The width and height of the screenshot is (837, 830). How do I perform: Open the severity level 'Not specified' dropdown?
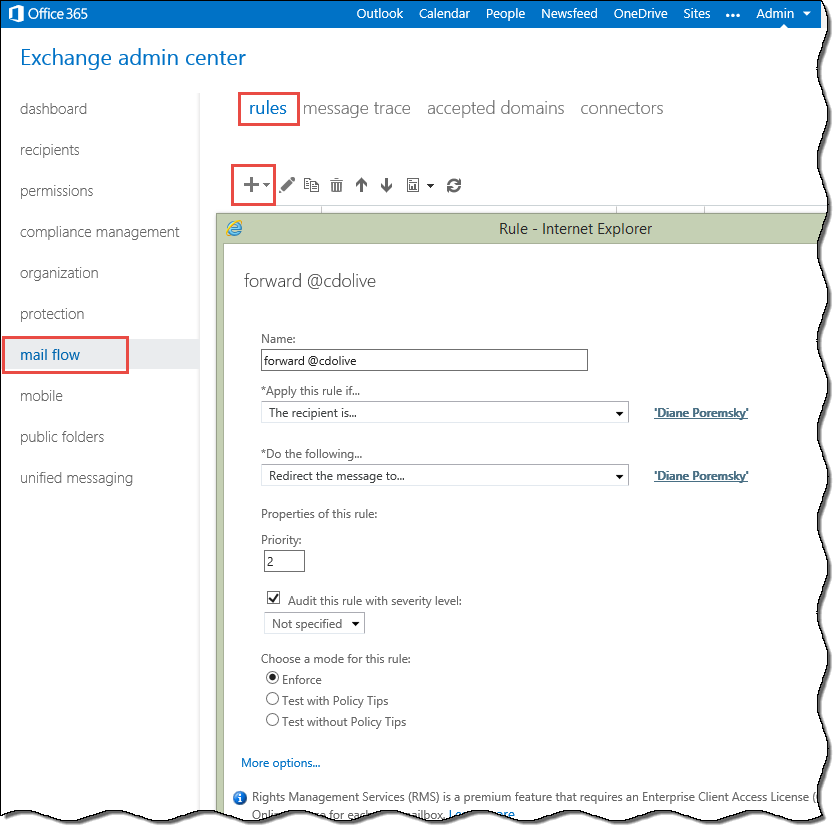pos(314,624)
